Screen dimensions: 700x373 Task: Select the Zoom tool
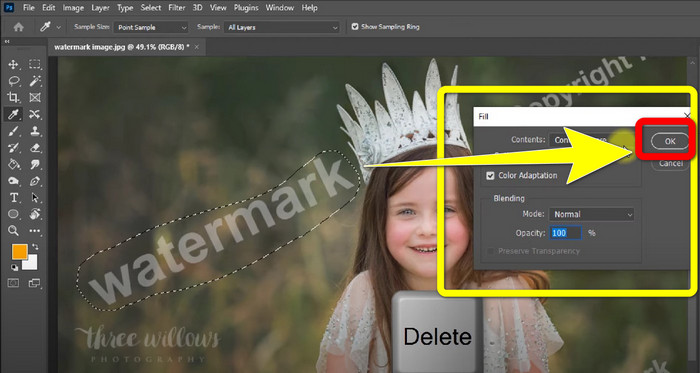[13, 231]
